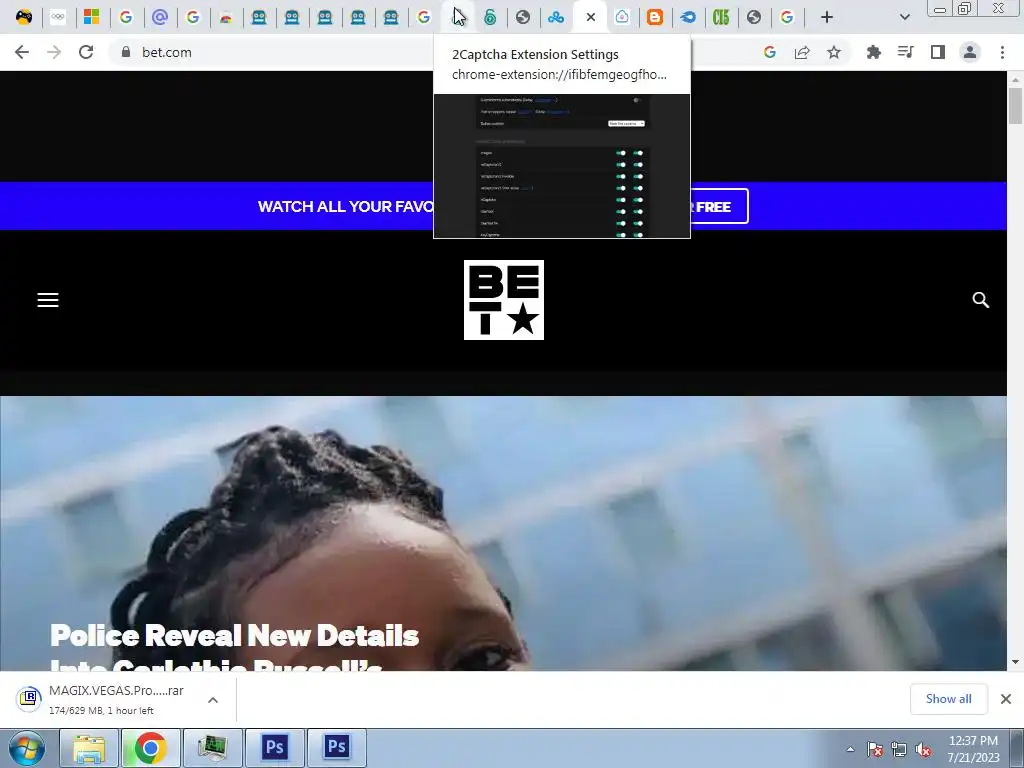1024x768 pixels.
Task: Switch to the Microsoft logo tab
Action: 91,17
